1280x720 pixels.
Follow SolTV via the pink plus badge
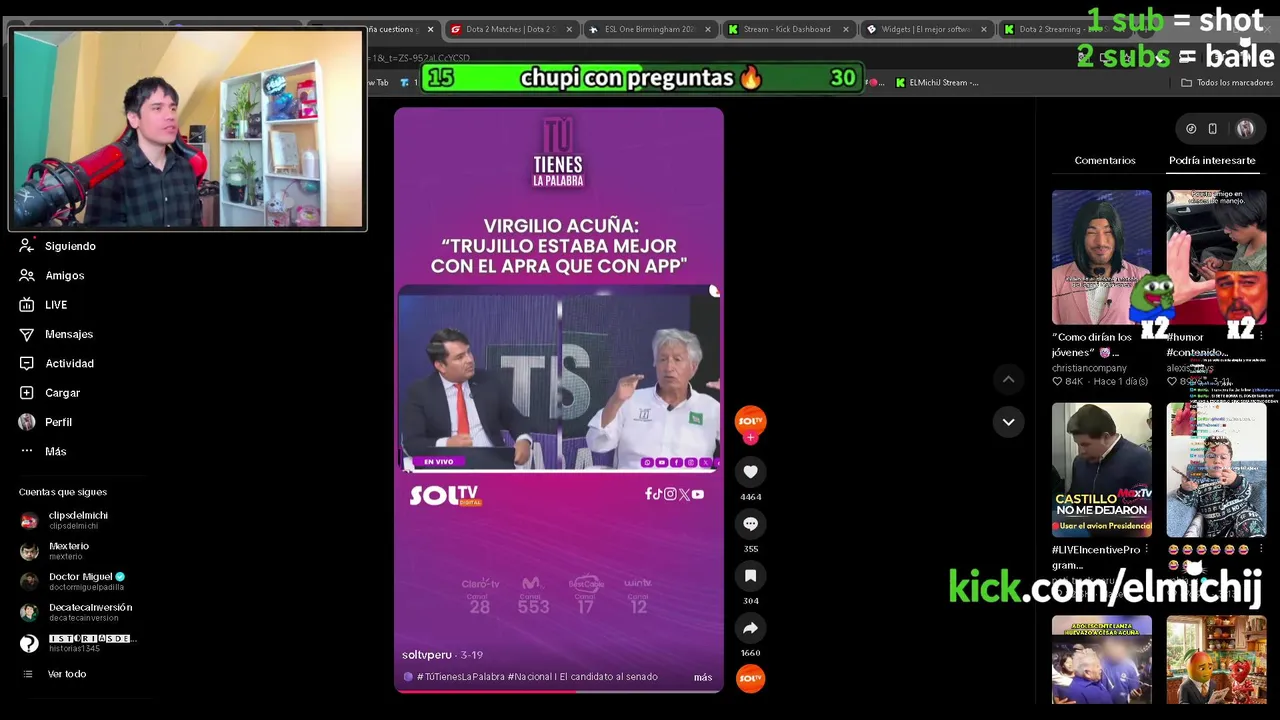751,438
